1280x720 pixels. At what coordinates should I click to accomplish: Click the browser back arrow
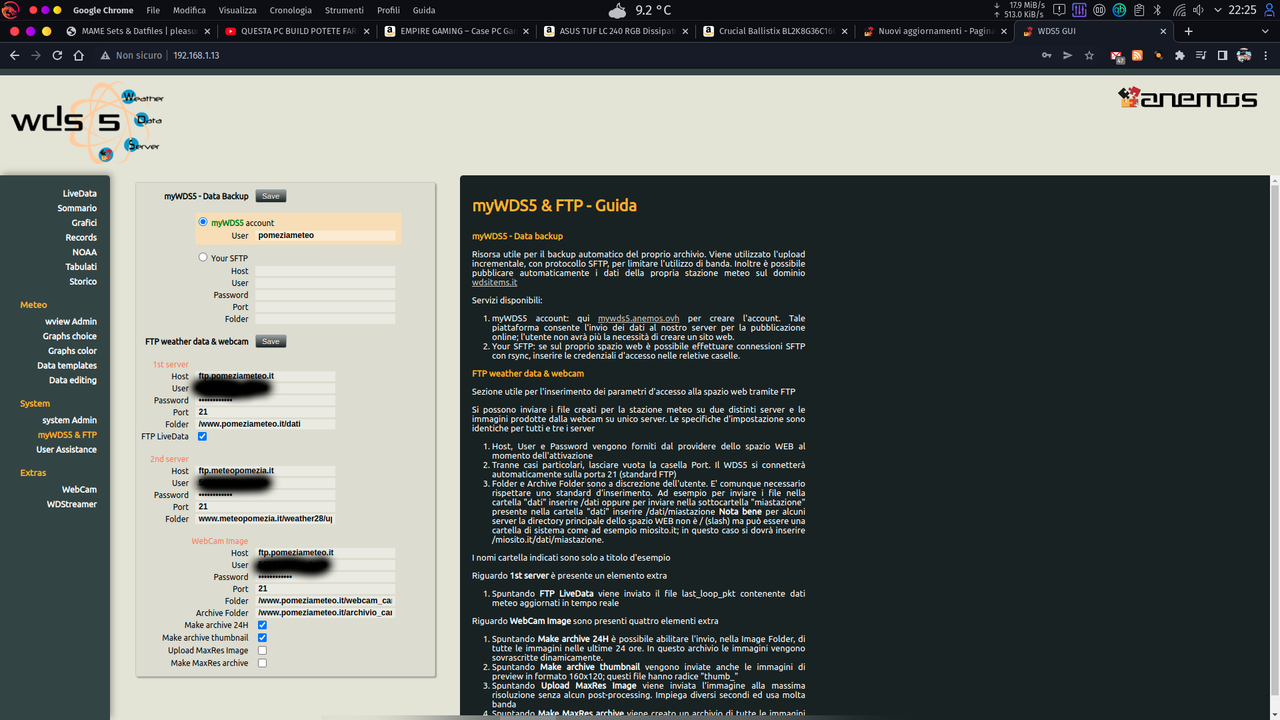click(x=14, y=56)
